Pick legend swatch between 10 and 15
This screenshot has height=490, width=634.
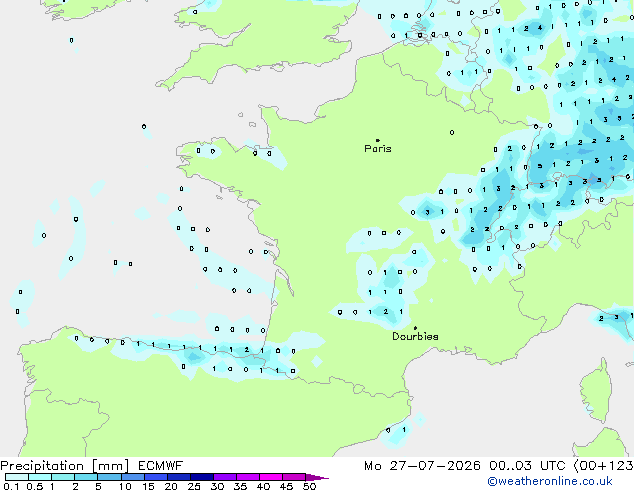[133, 477]
